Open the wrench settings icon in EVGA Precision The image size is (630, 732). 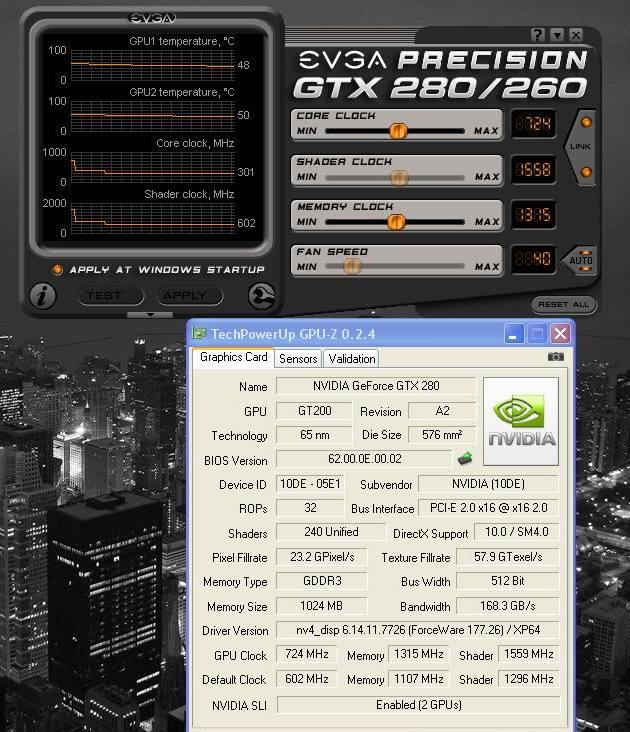click(x=261, y=296)
